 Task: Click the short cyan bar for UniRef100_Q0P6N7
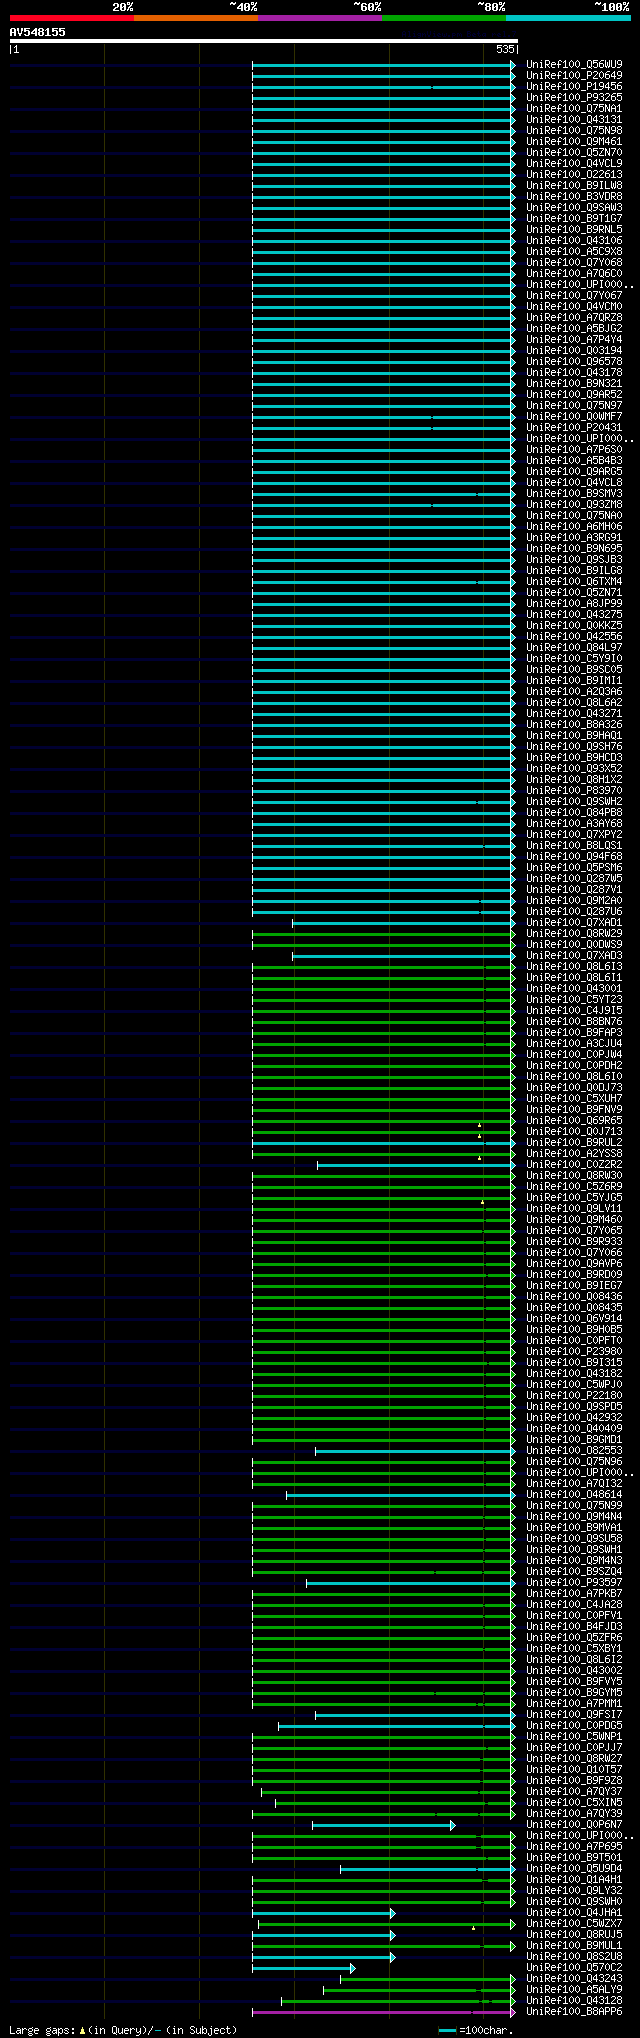(384, 1825)
